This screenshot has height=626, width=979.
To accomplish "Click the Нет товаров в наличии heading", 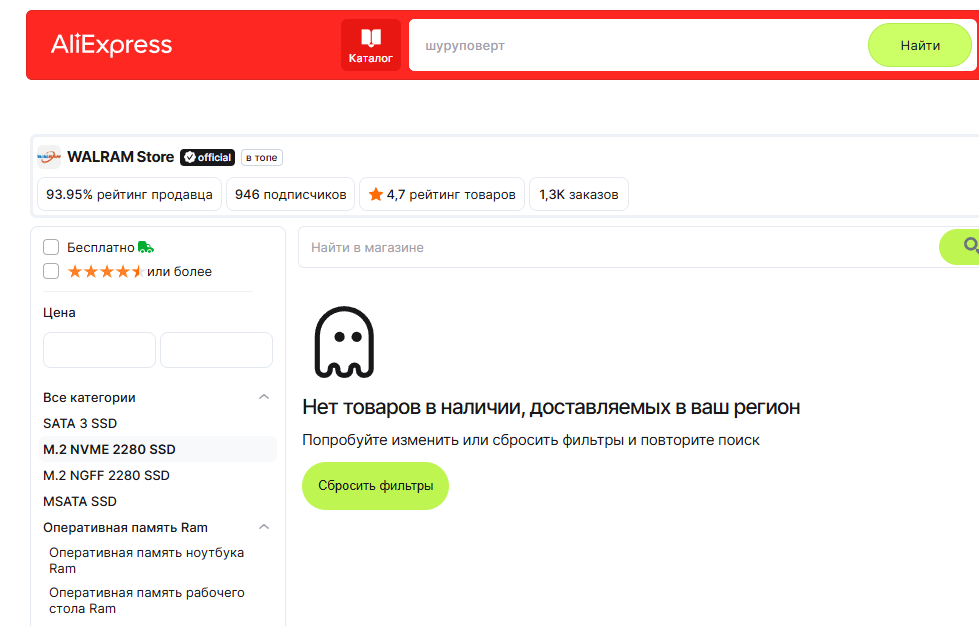I will [x=551, y=407].
